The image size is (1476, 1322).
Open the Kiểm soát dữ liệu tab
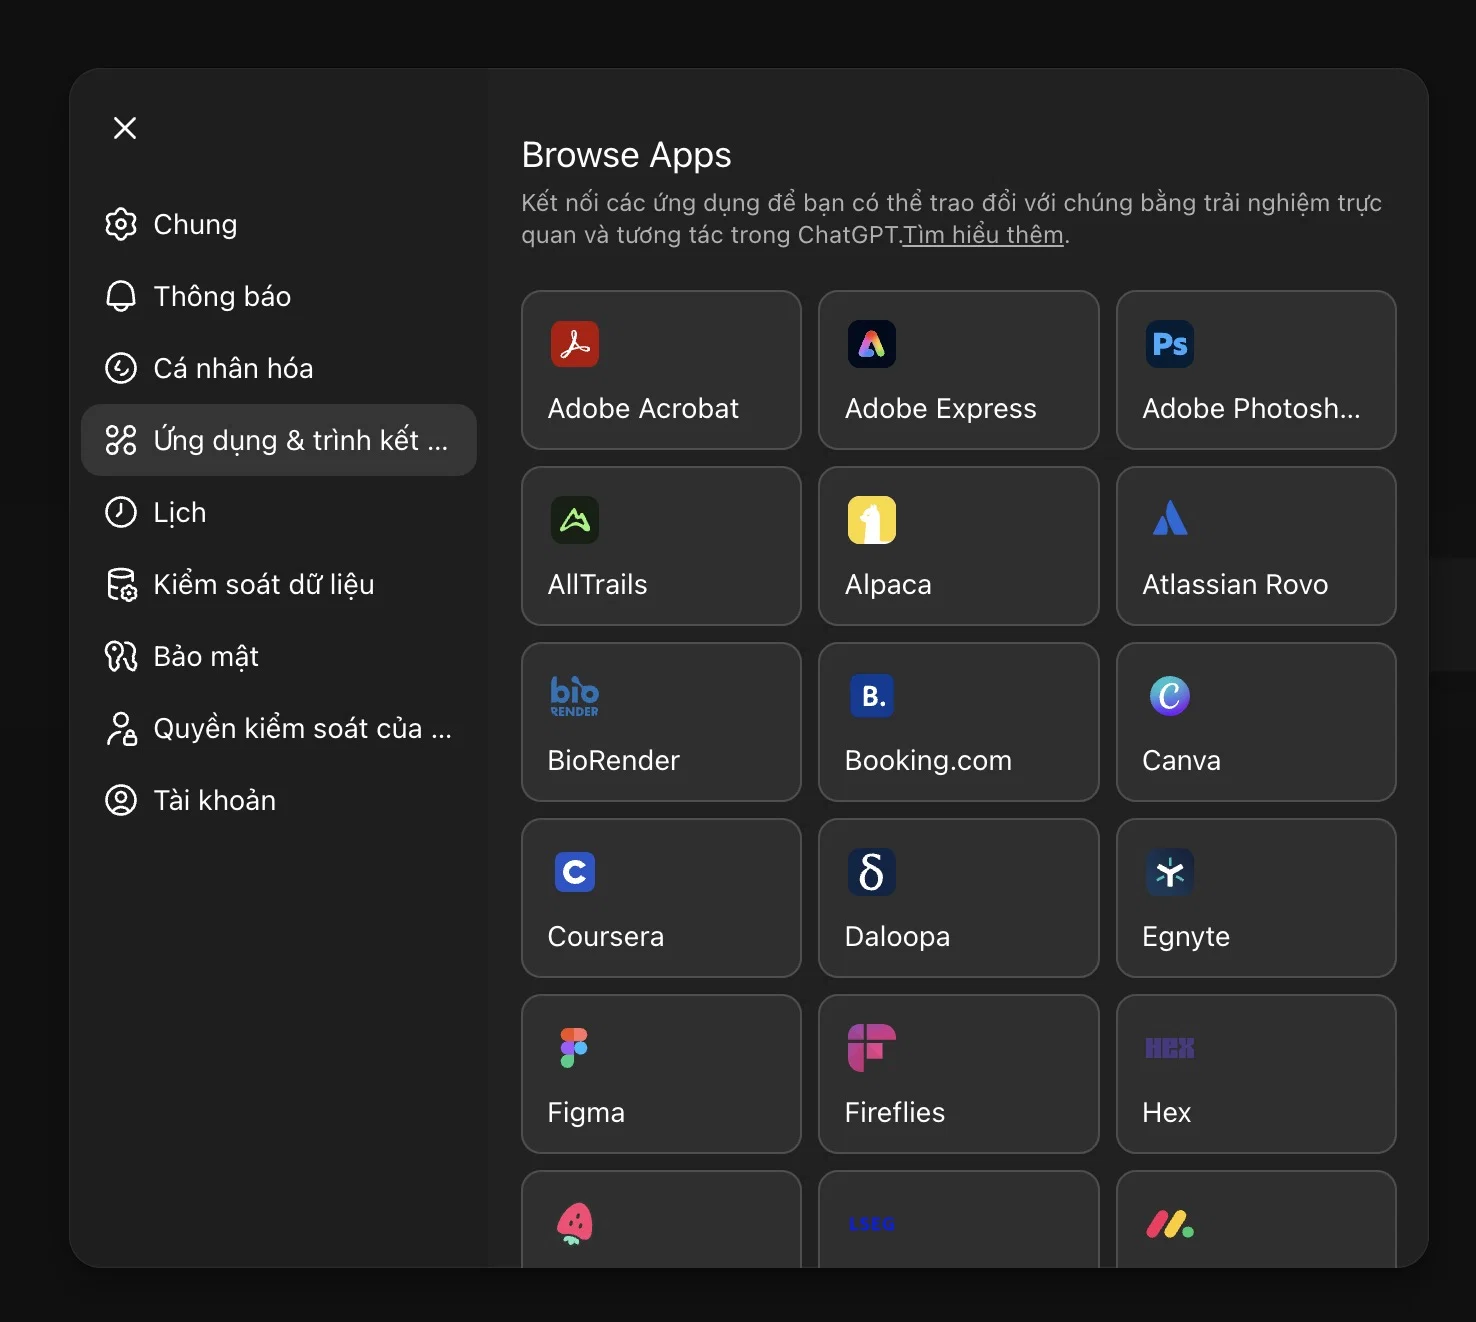coord(279,584)
